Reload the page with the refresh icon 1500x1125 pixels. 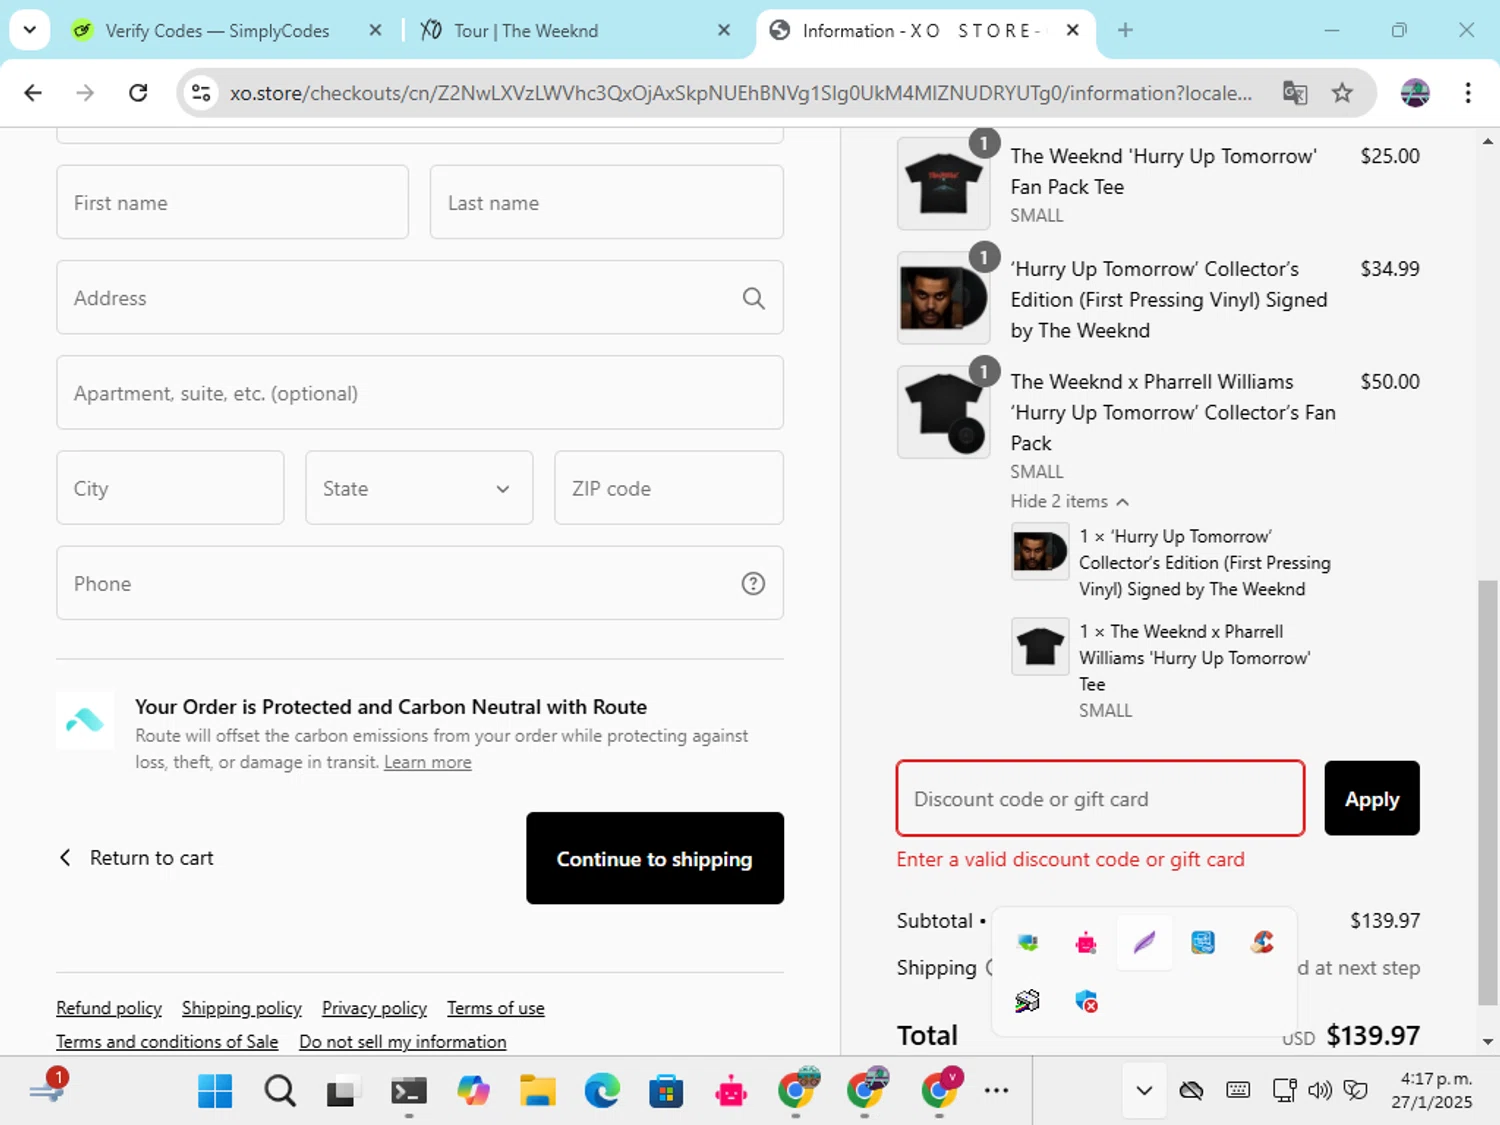pyautogui.click(x=138, y=93)
